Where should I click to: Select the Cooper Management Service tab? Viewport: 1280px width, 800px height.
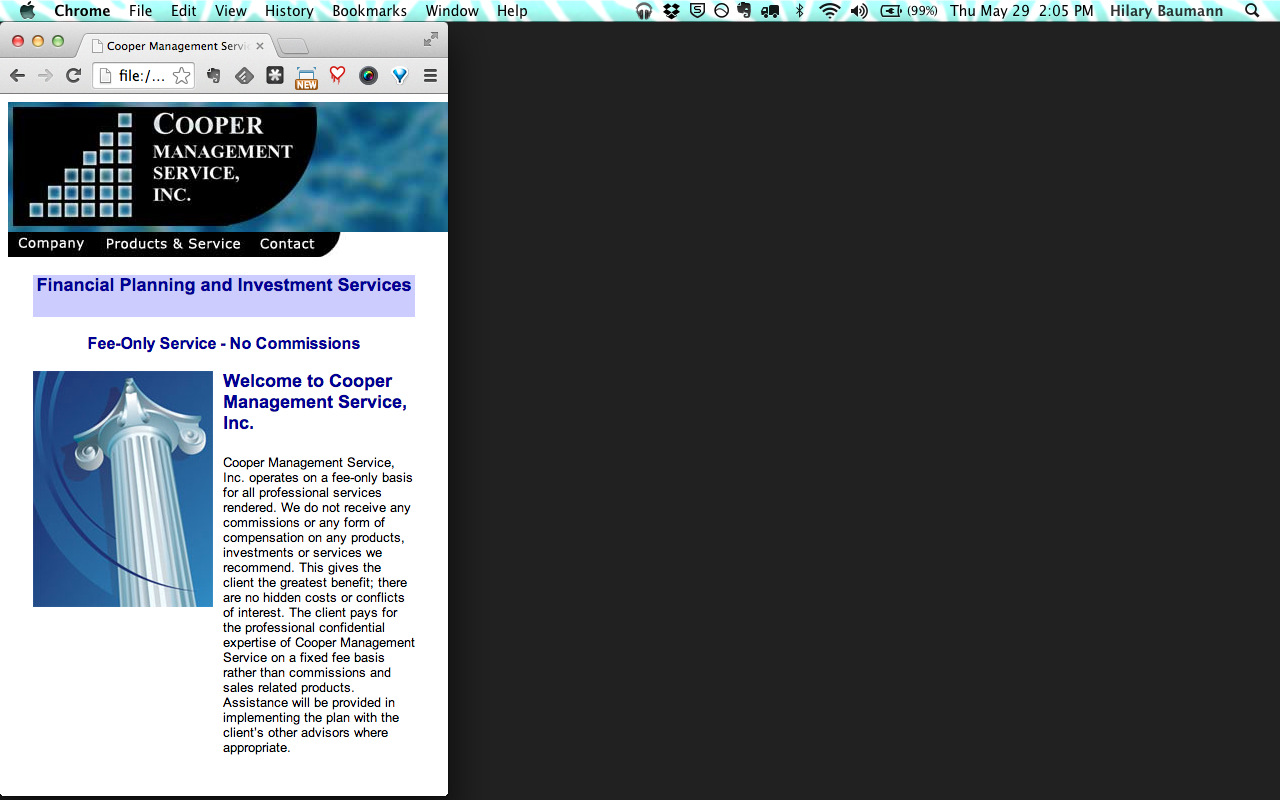tap(177, 46)
